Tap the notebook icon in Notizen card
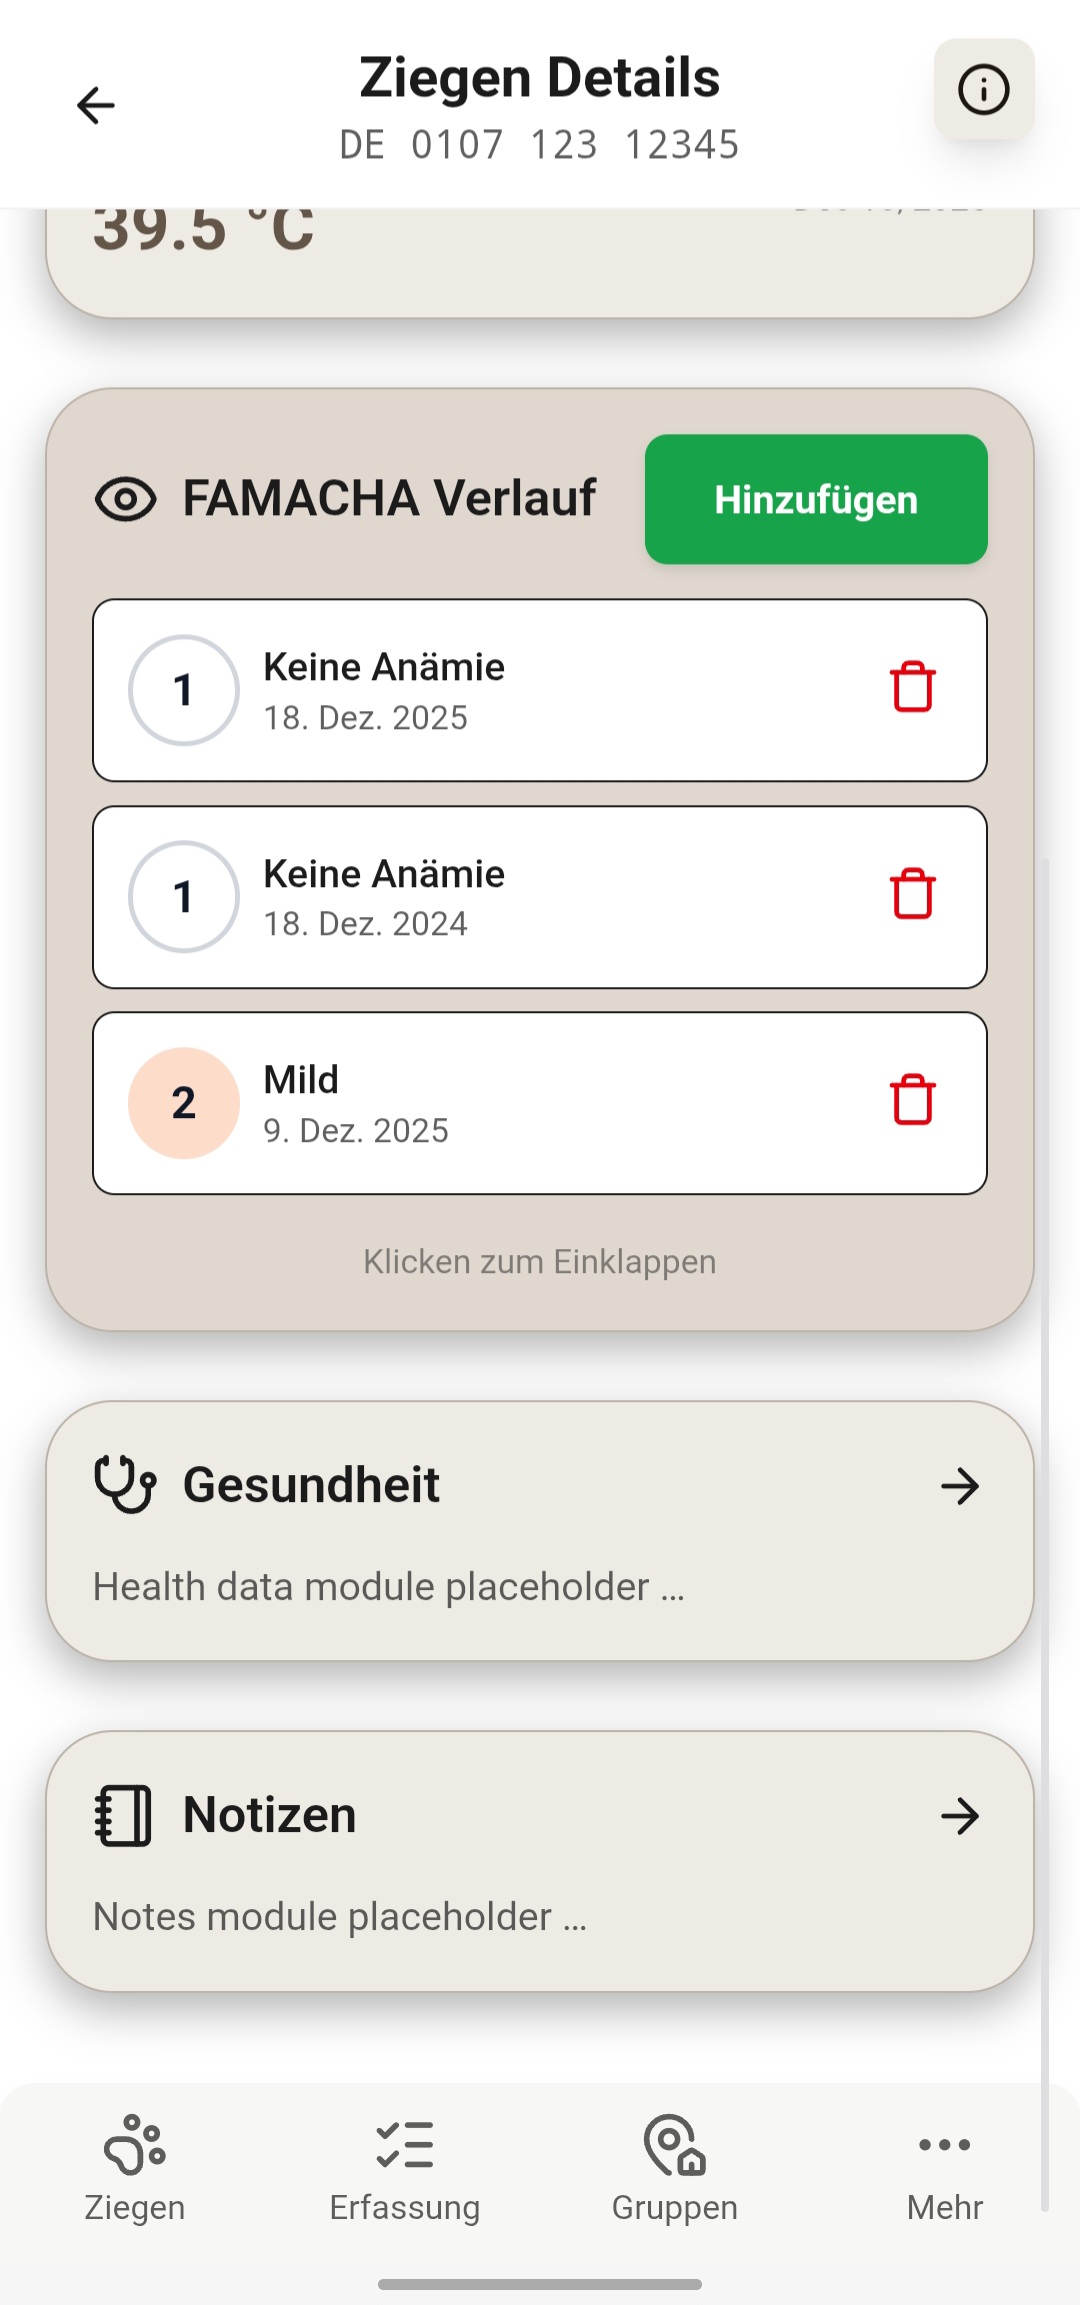 click(x=123, y=1815)
